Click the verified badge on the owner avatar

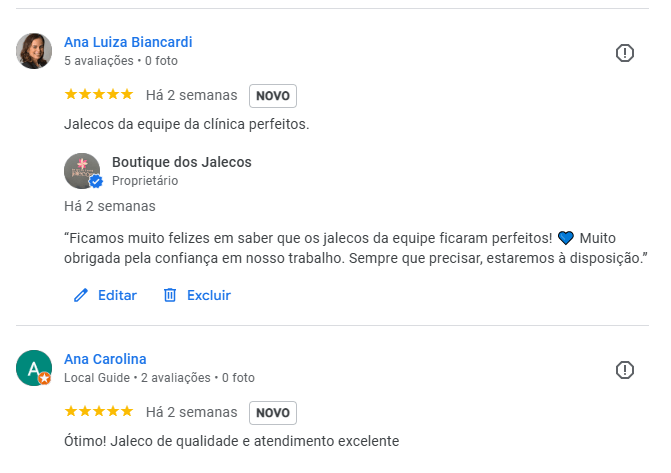tap(96, 182)
